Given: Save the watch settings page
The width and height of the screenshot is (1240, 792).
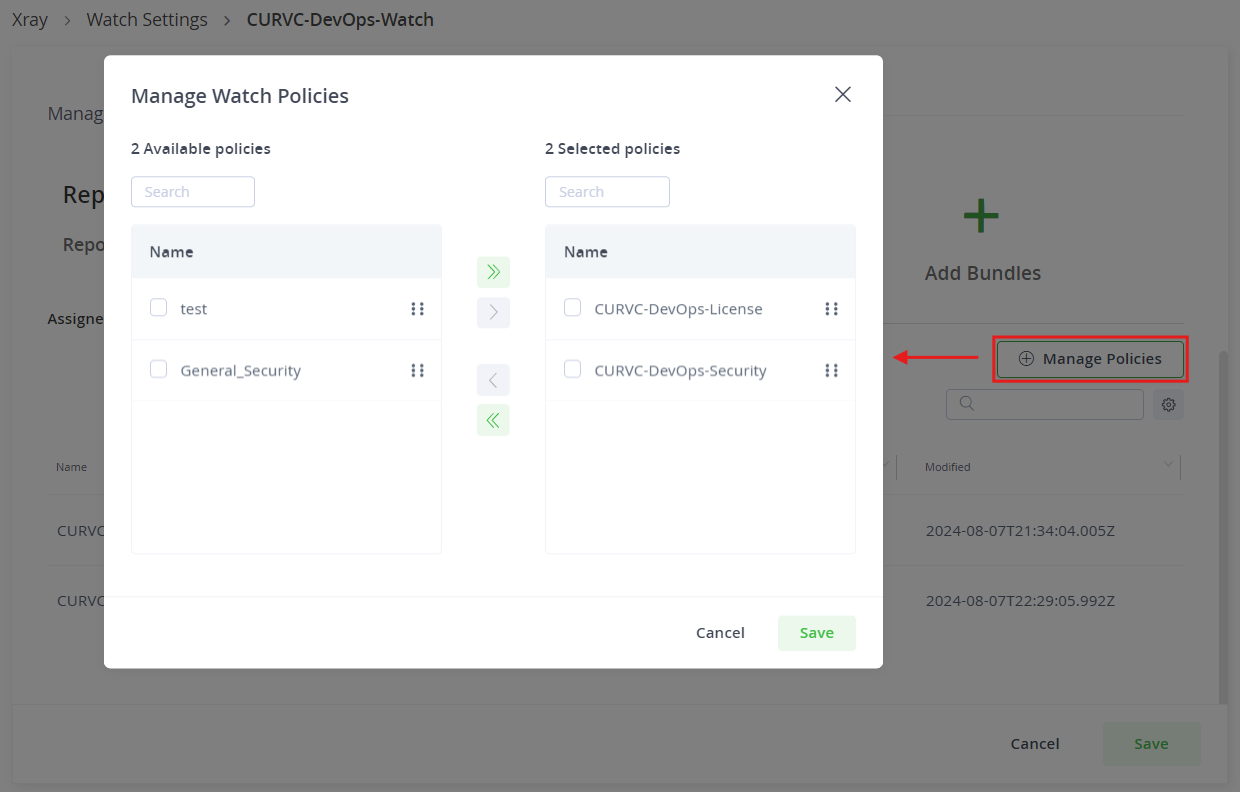Looking at the screenshot, I should point(1151,744).
